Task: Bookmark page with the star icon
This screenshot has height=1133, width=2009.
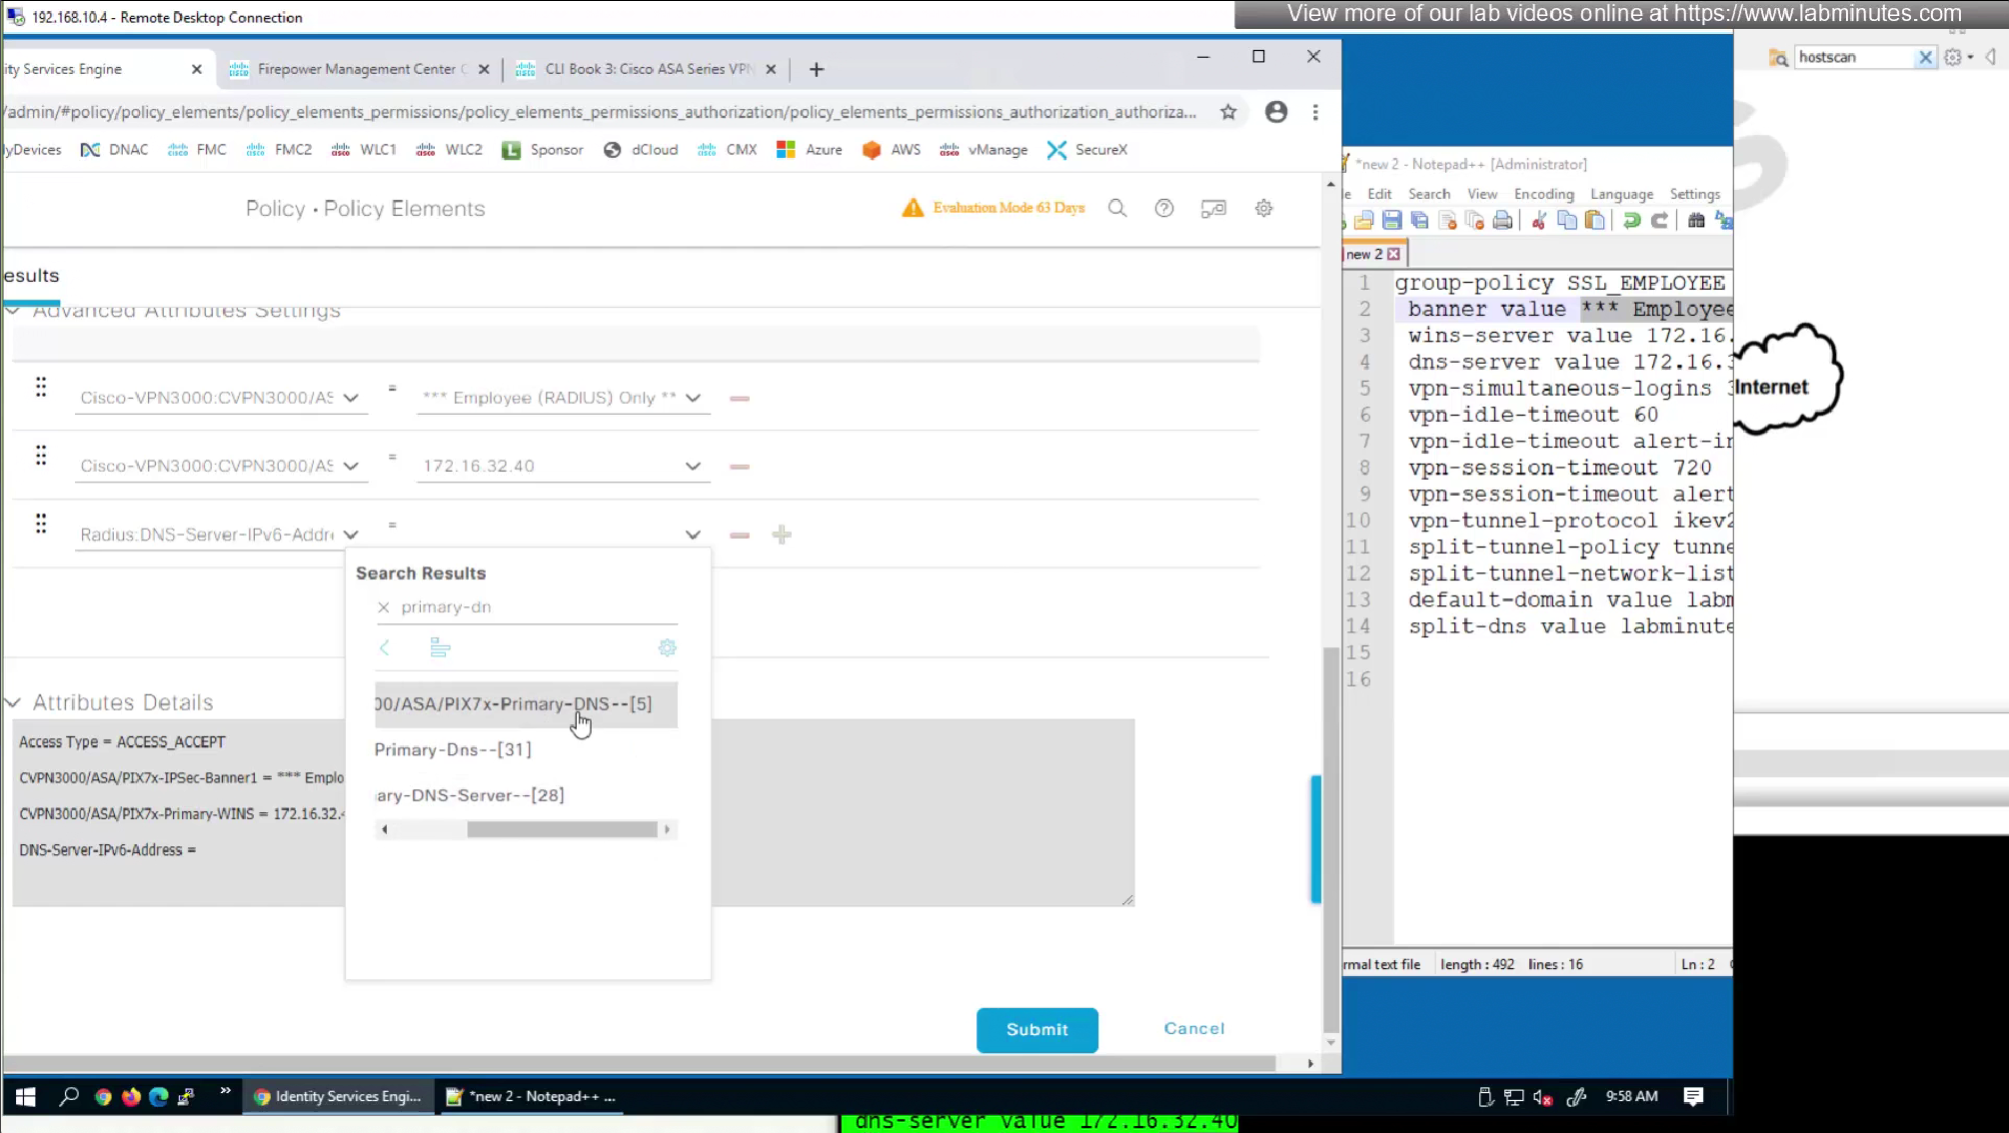Action: click(1228, 112)
